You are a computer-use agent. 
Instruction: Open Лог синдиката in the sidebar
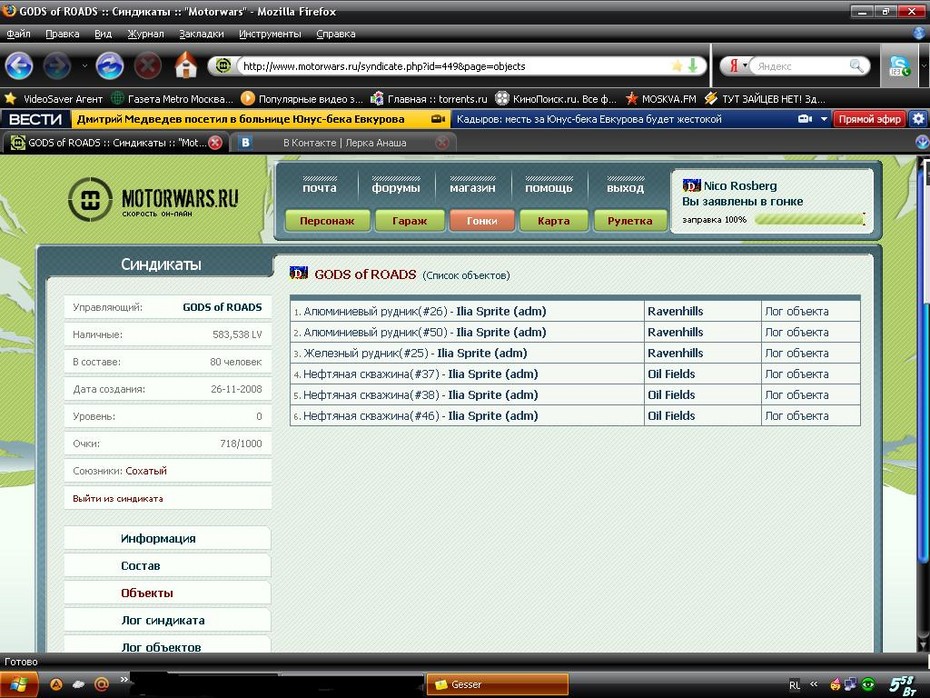(x=167, y=620)
